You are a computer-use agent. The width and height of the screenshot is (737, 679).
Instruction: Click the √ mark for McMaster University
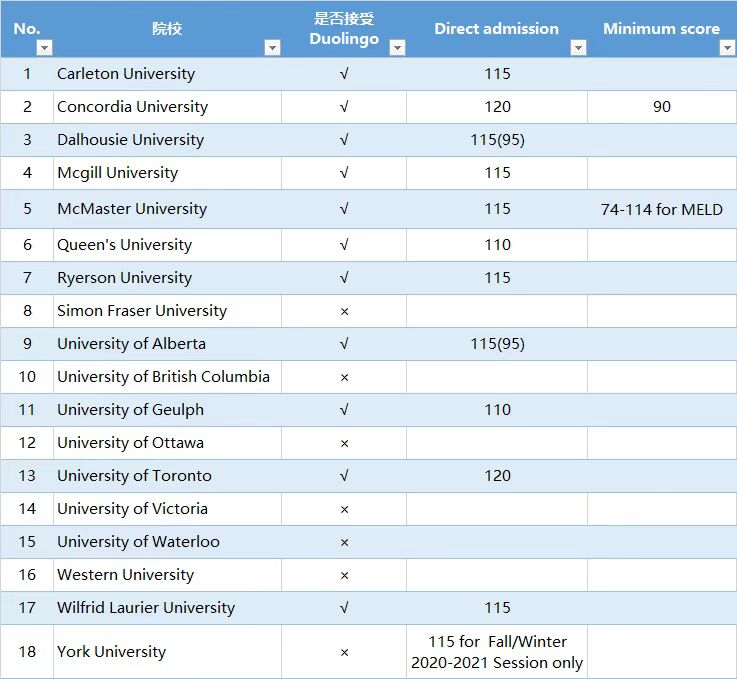344,209
